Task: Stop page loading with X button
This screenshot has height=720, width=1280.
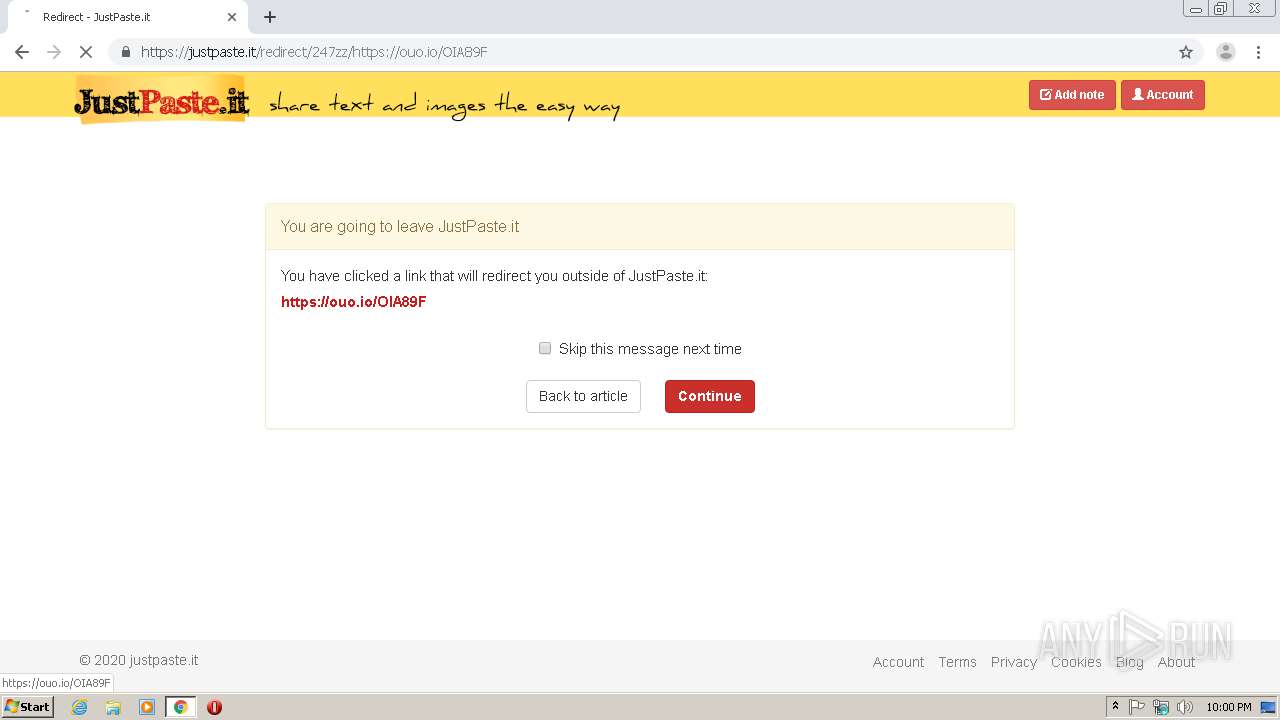Action: 86,52
